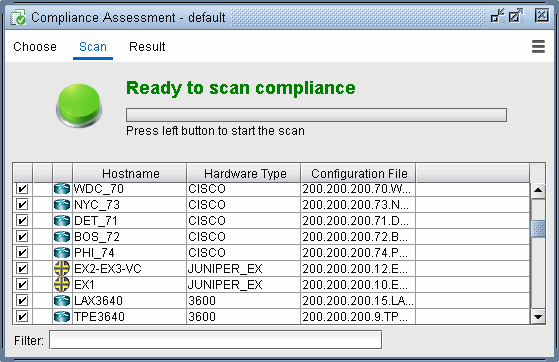Open the Result tab

147,47
